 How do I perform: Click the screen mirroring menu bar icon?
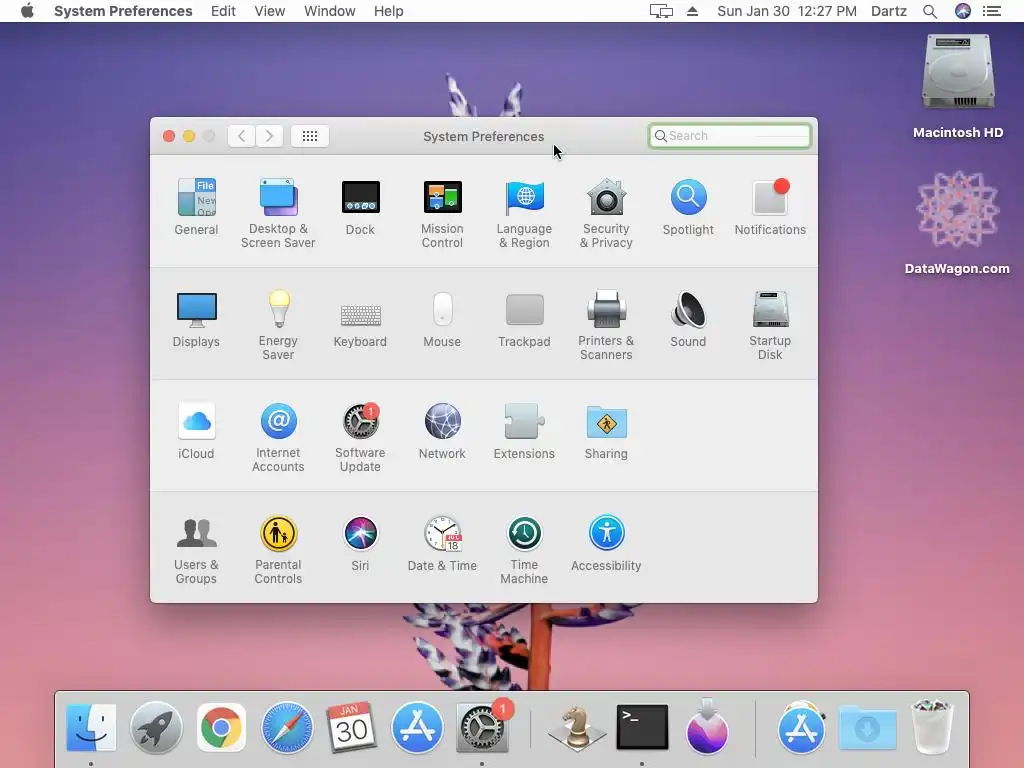pyautogui.click(x=661, y=11)
